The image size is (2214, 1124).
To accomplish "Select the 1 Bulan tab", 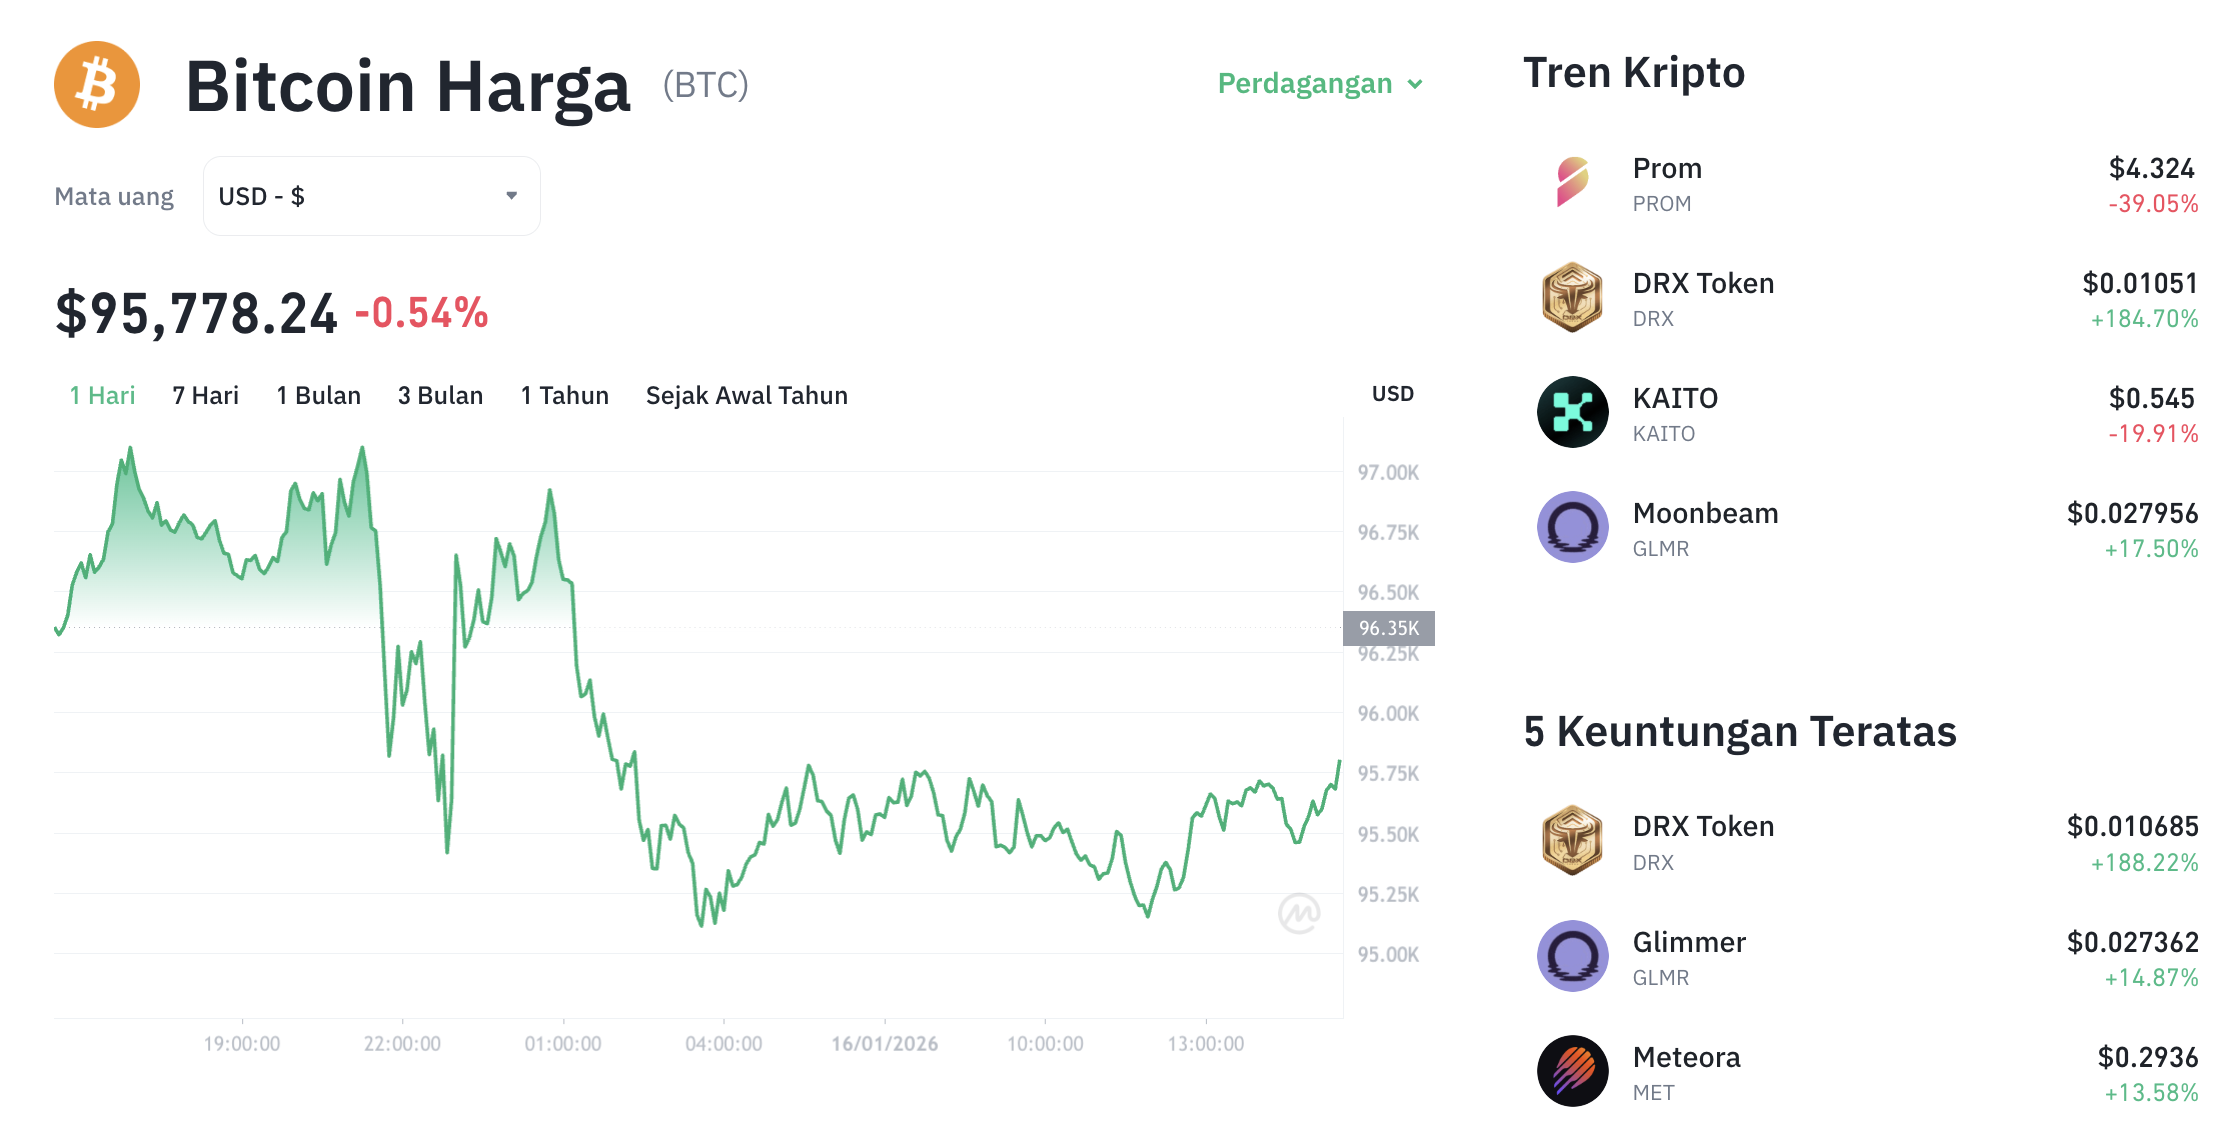I will (318, 395).
